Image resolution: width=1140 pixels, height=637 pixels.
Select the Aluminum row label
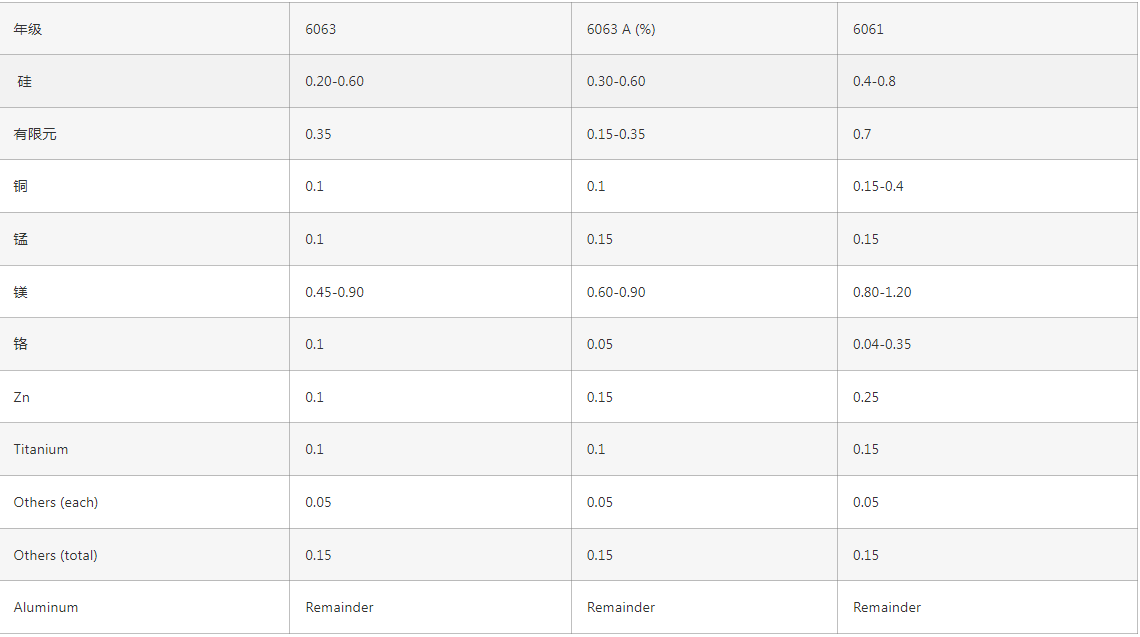click(46, 607)
